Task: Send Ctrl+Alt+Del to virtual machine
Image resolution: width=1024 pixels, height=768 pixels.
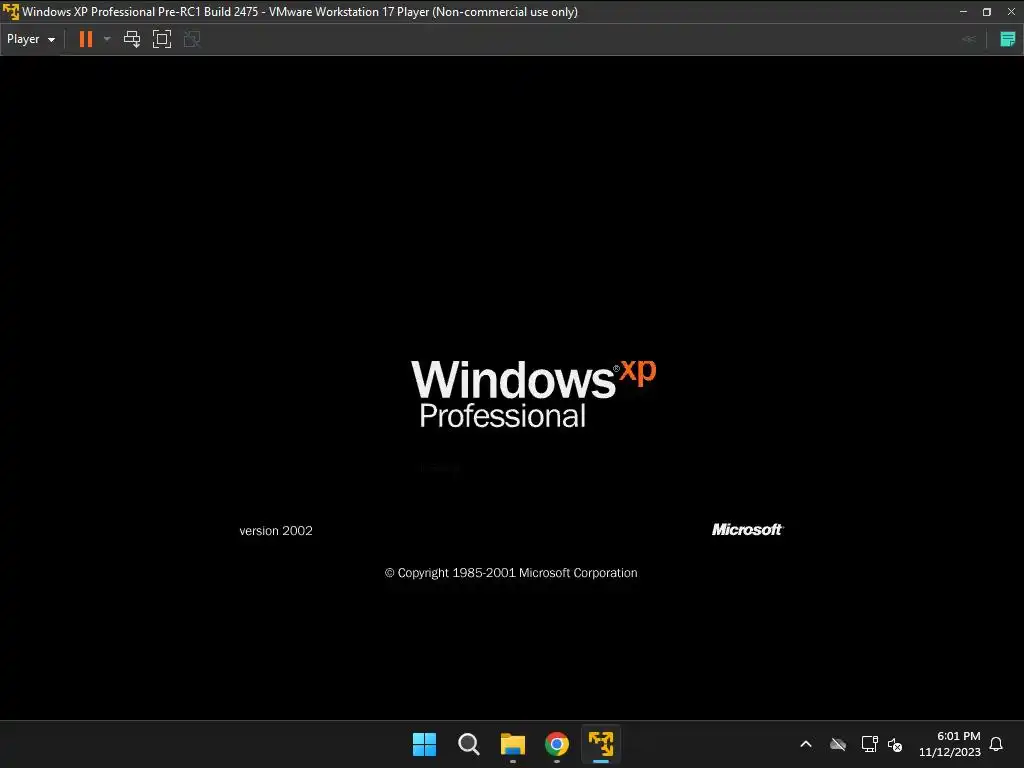Action: [132, 39]
